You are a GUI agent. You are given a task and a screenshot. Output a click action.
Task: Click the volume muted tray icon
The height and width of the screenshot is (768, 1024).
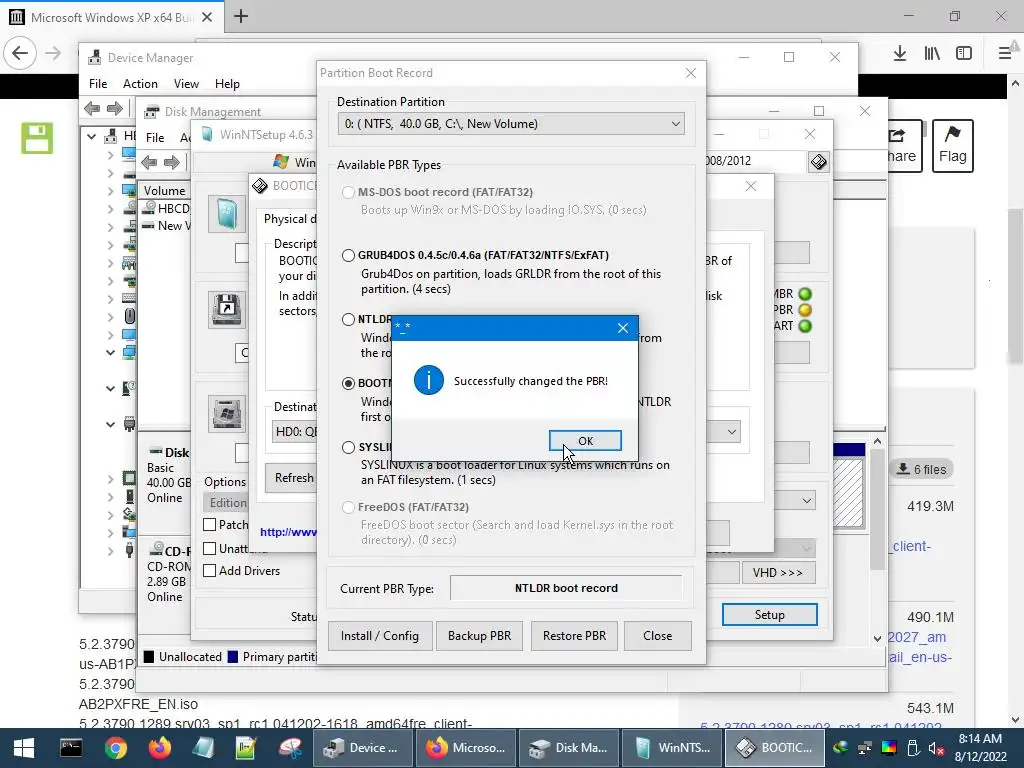936,749
